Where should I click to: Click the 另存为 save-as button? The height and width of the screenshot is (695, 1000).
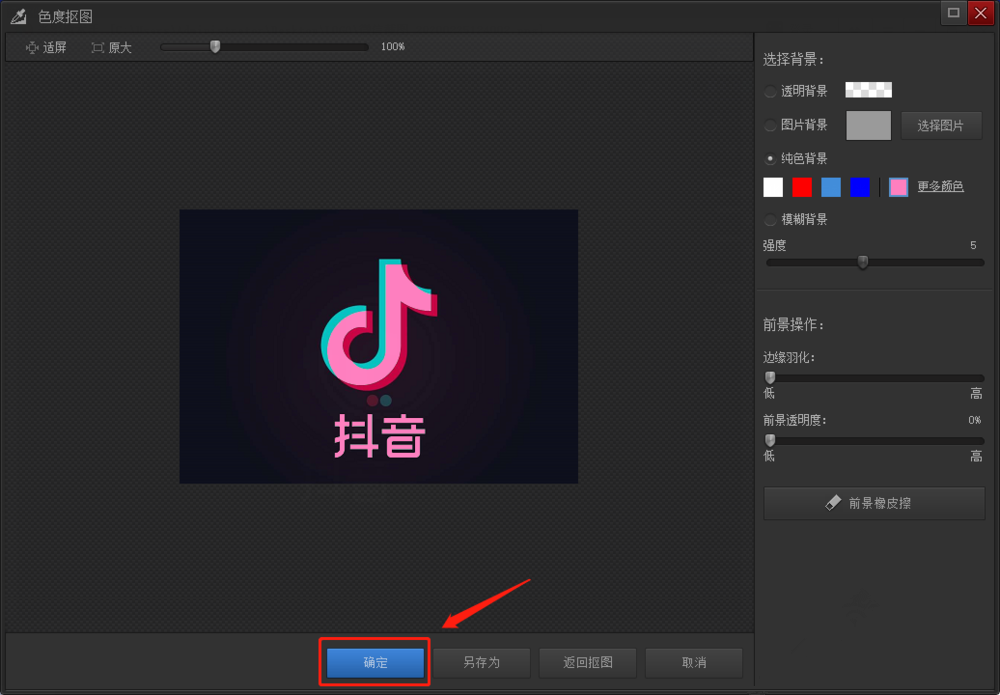point(482,662)
